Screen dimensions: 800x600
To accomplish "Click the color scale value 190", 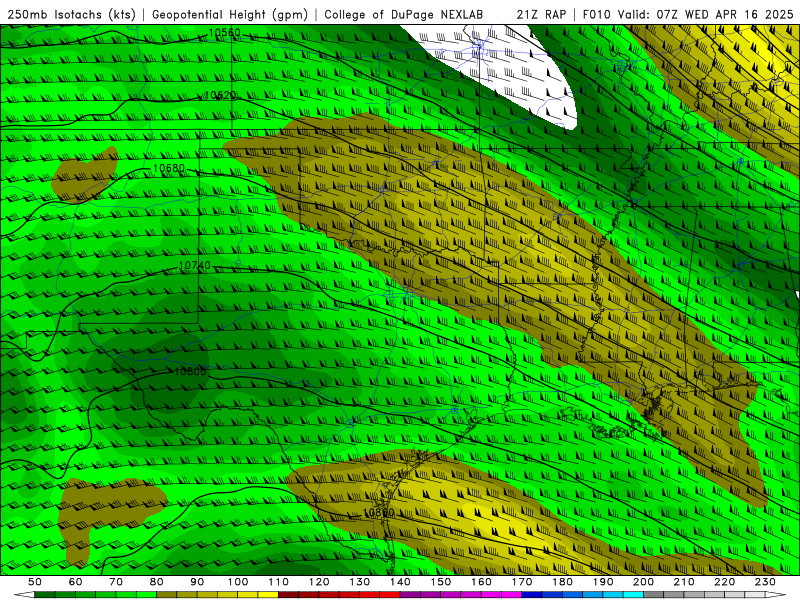I will [603, 582].
